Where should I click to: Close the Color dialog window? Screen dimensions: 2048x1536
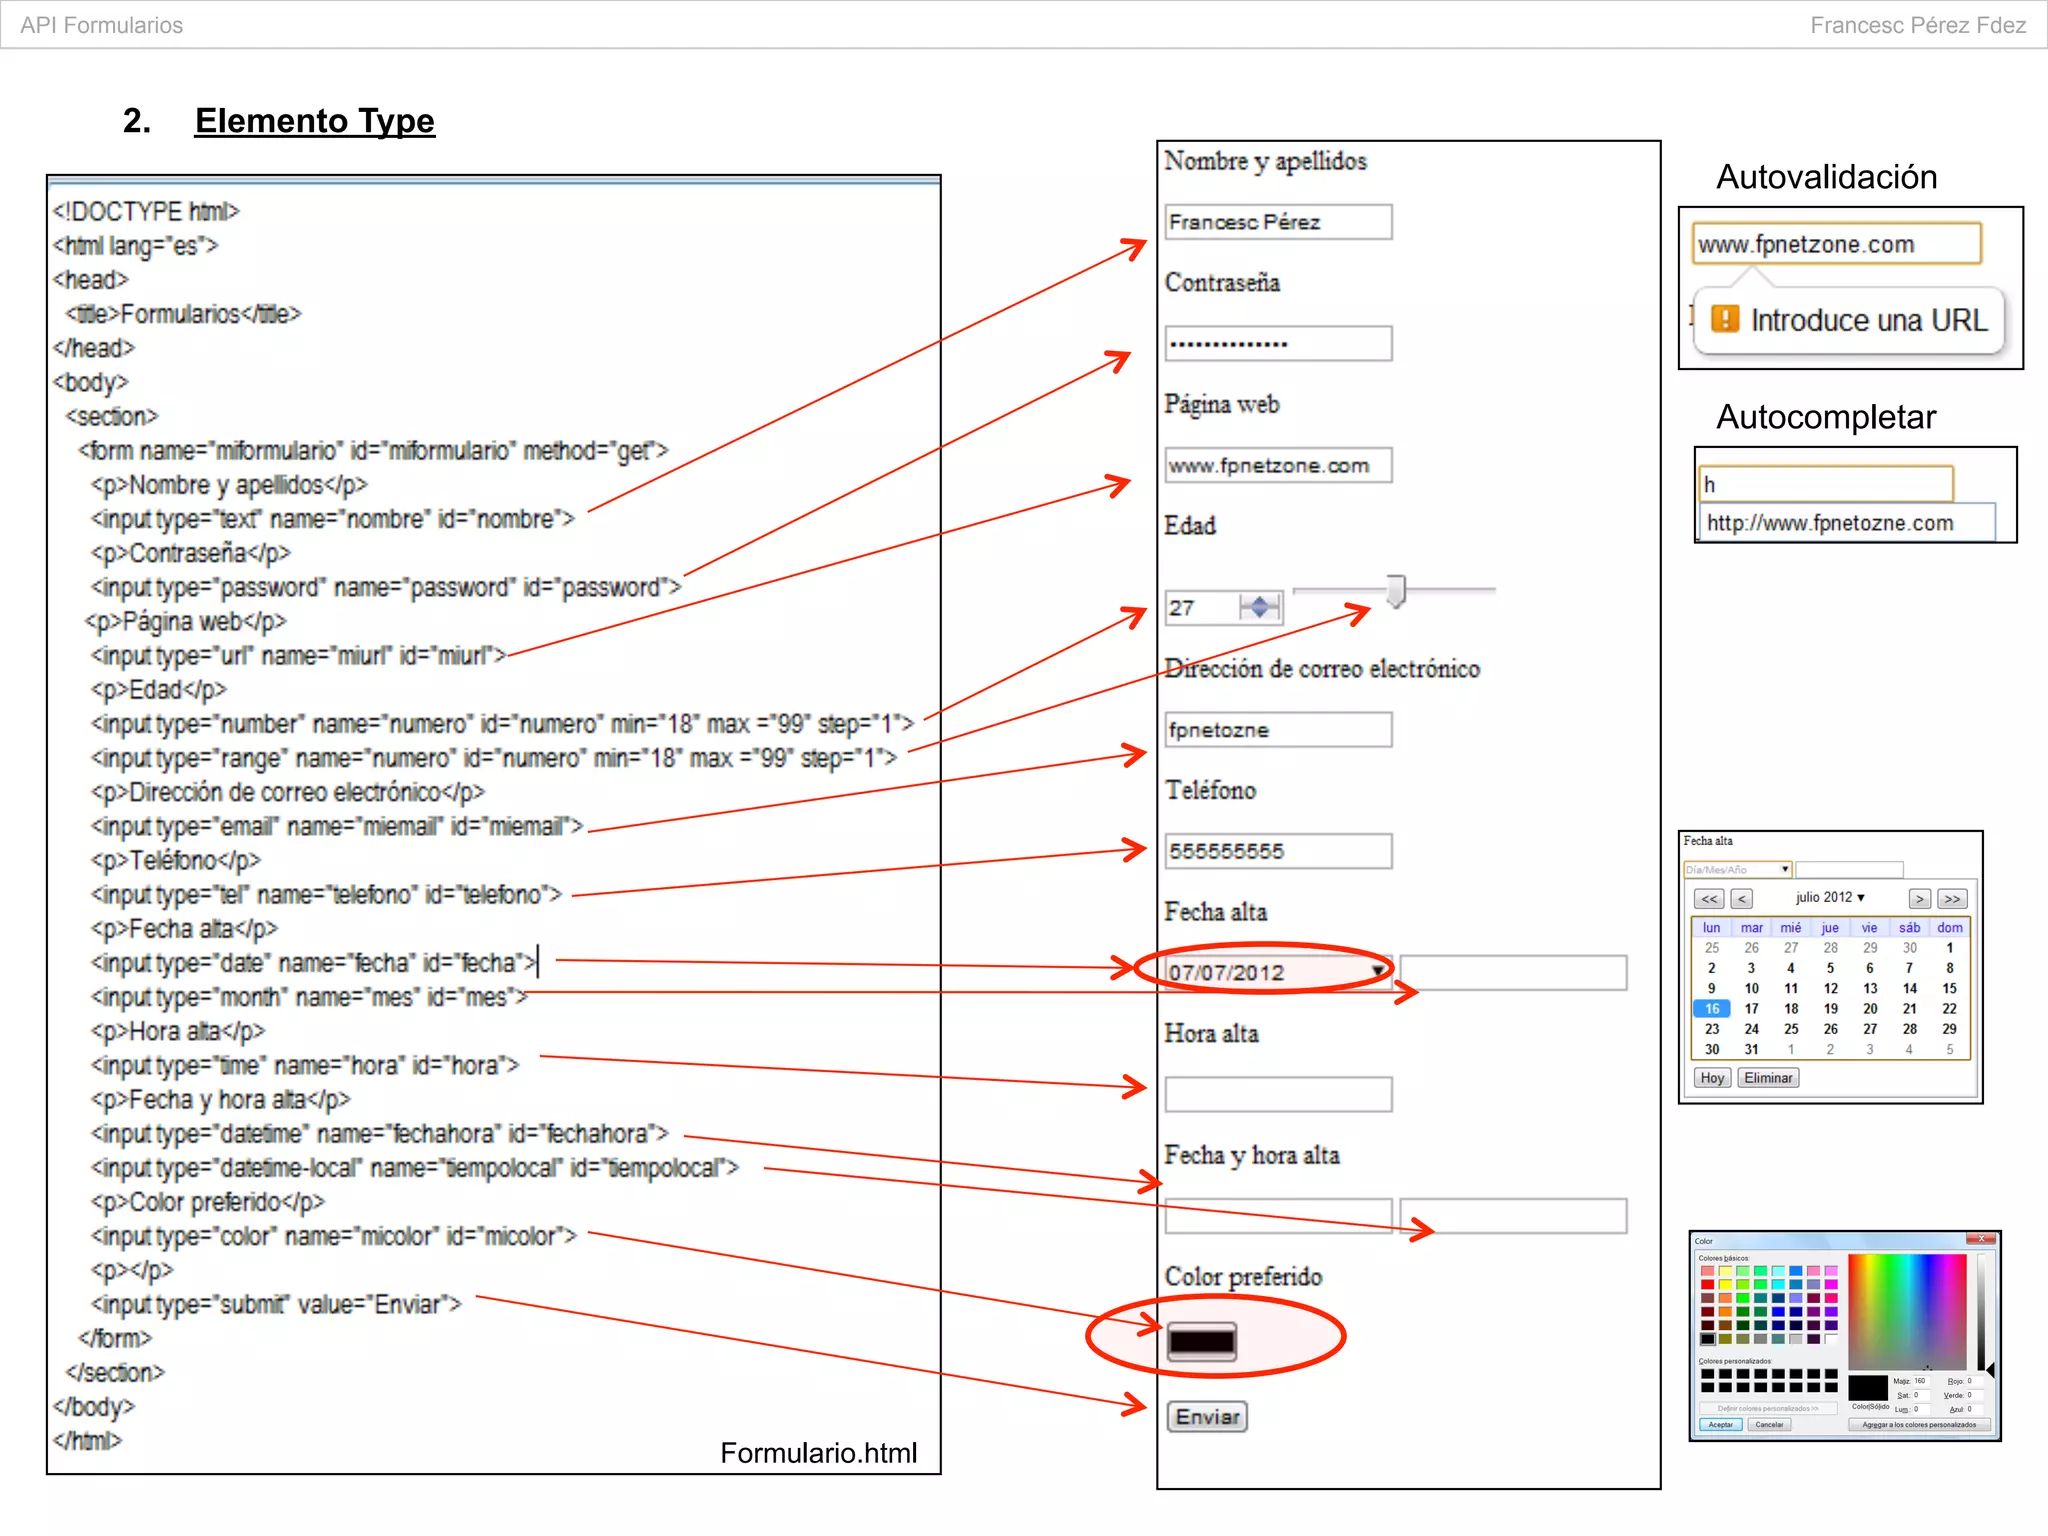1981,1239
